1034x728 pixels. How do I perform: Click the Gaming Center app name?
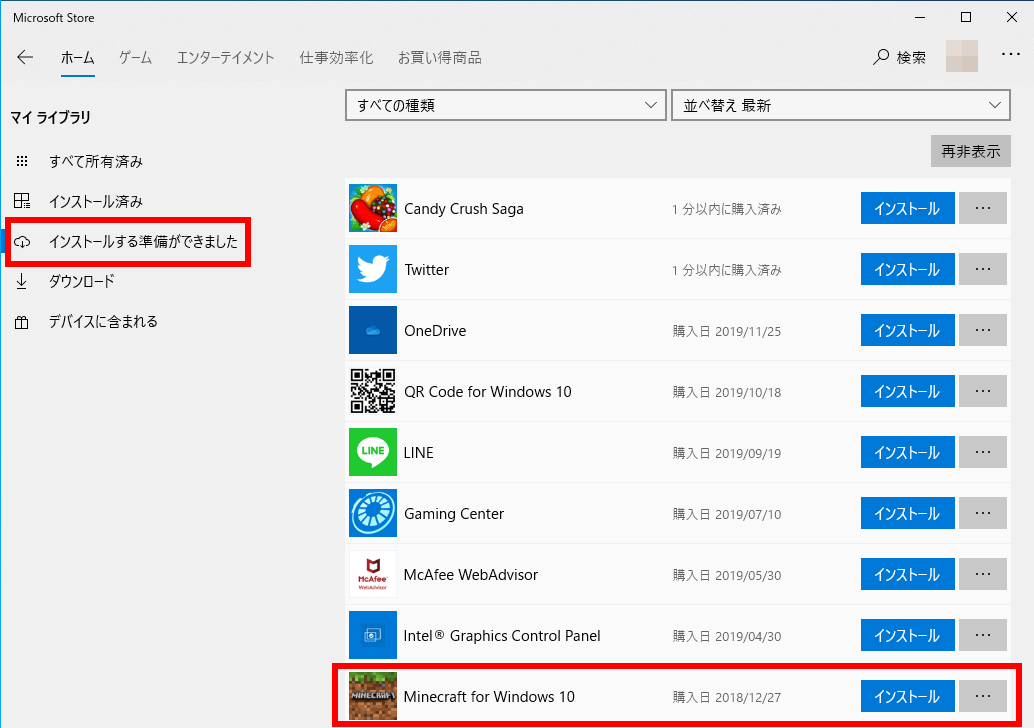[454, 514]
